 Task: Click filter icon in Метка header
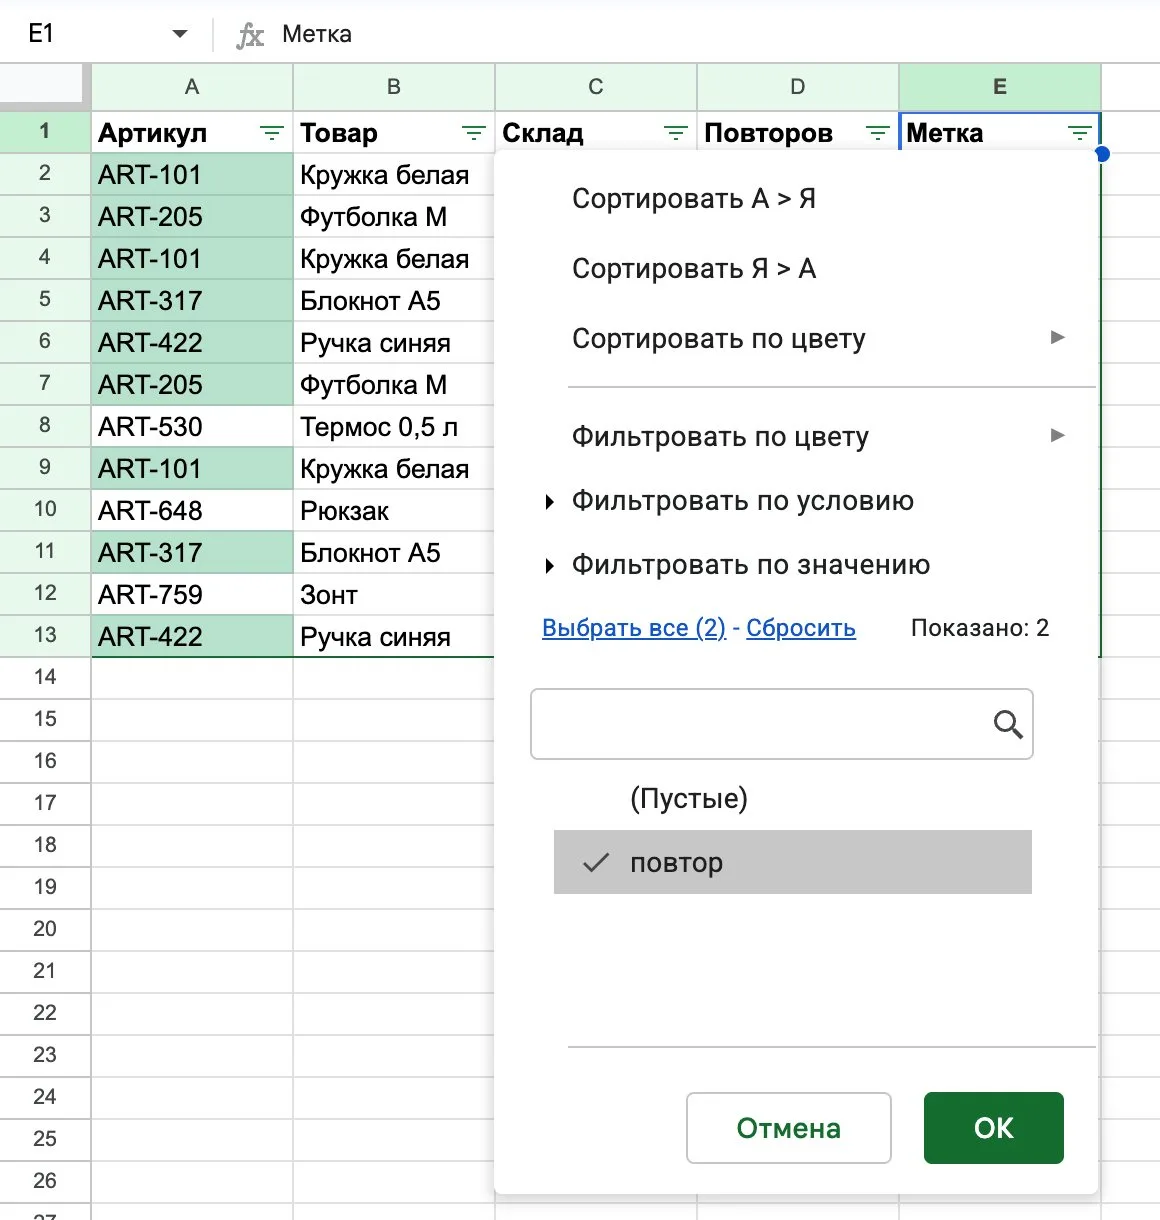point(1079,133)
